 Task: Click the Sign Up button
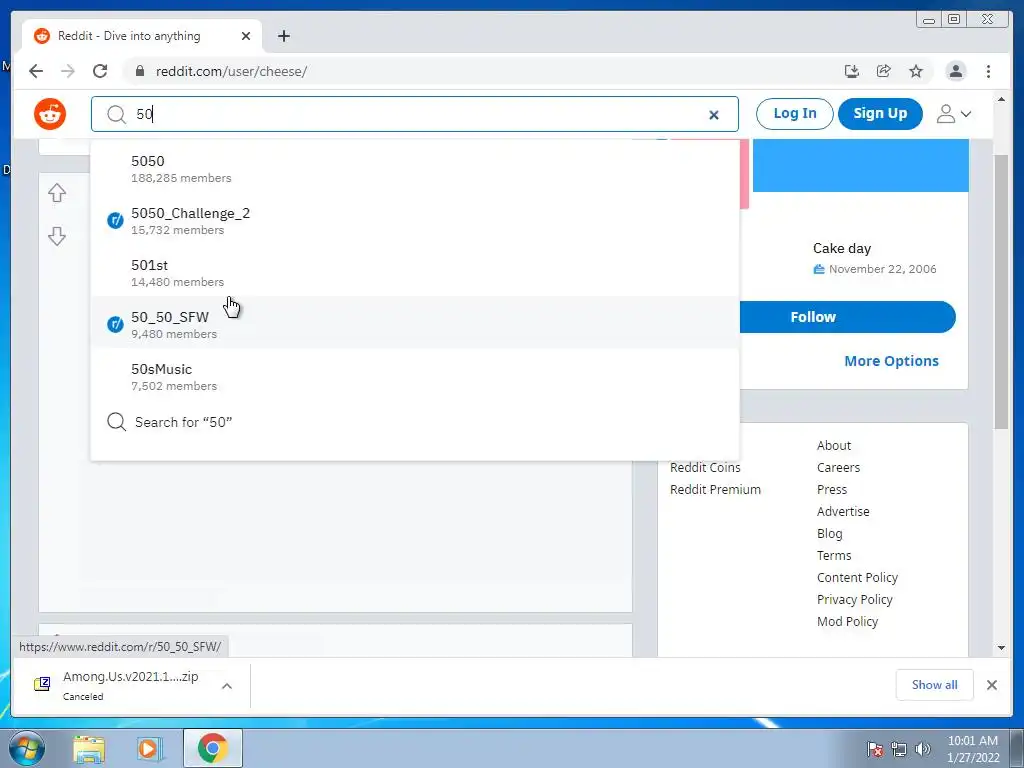[x=880, y=114]
